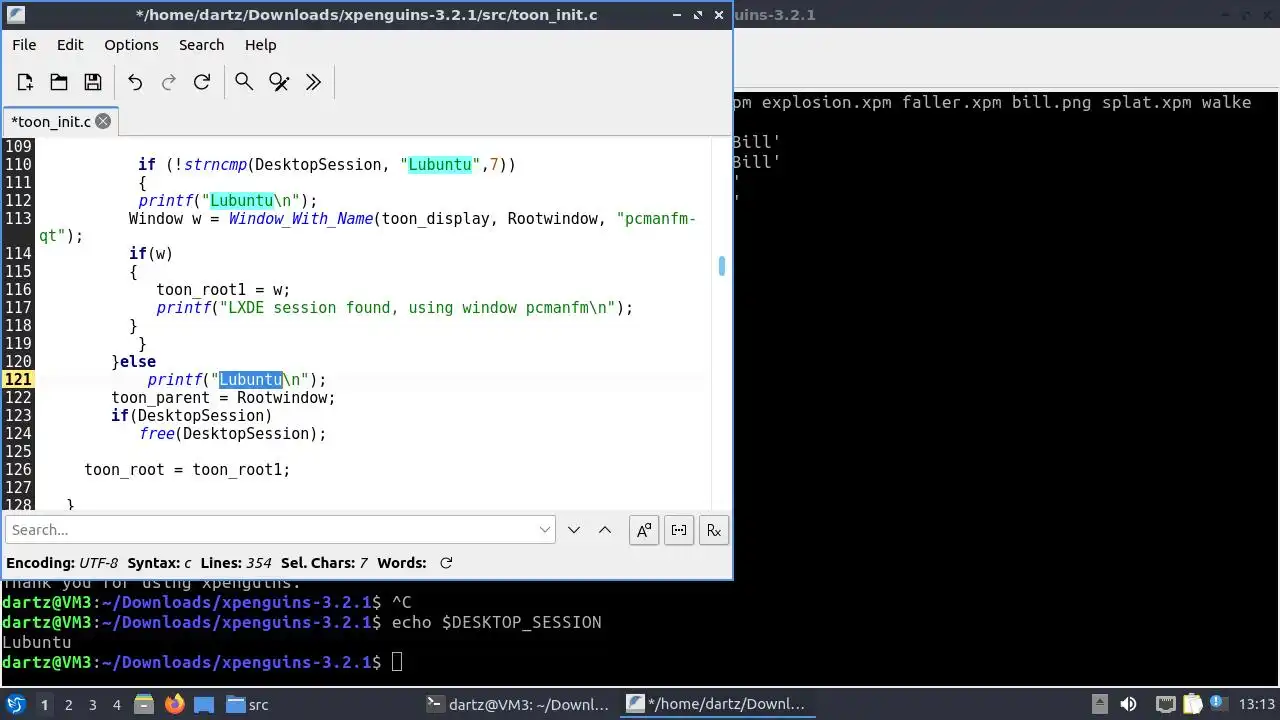This screenshot has height=720, width=1280.
Task: Expand the search history dropdown arrow
Action: click(x=545, y=530)
